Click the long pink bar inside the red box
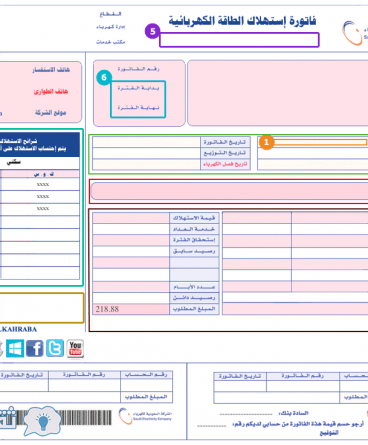The width and height of the screenshot is (368, 445). (229, 191)
